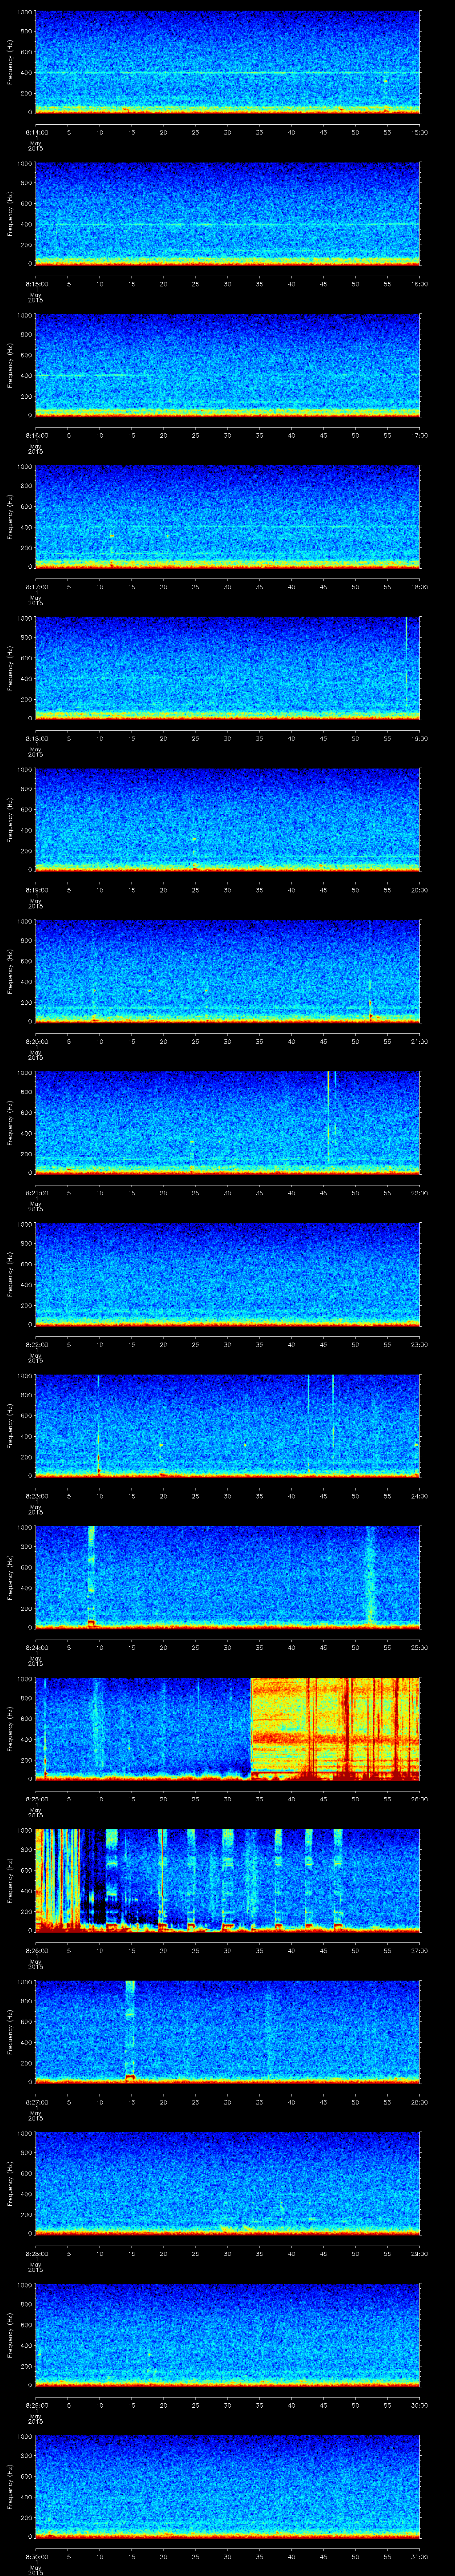Click the 24:00 end time label
This screenshot has width=455, height=2576.
(420, 1495)
